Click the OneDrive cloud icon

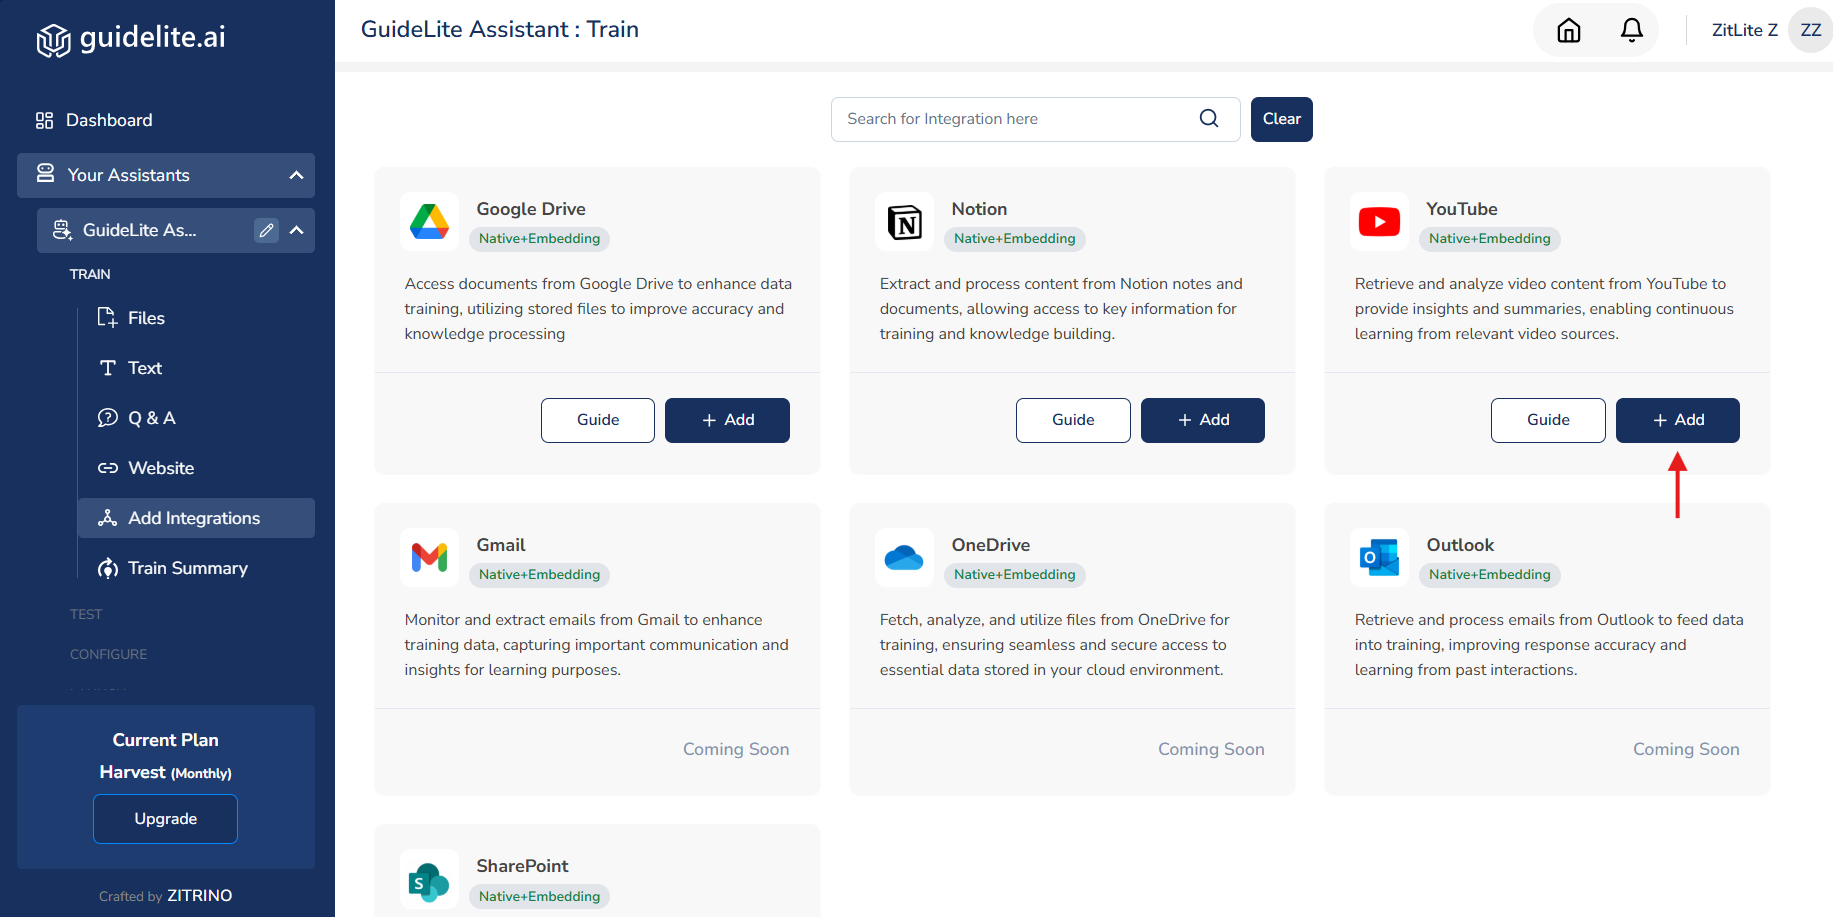point(904,557)
